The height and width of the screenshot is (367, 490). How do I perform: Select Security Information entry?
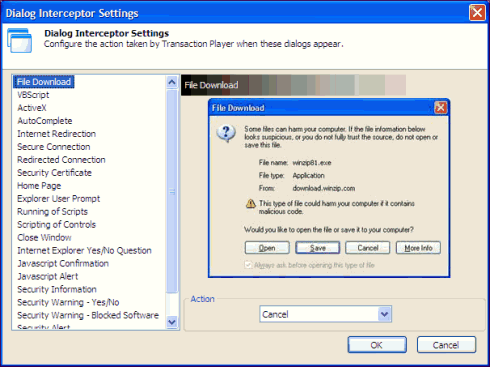coord(57,290)
